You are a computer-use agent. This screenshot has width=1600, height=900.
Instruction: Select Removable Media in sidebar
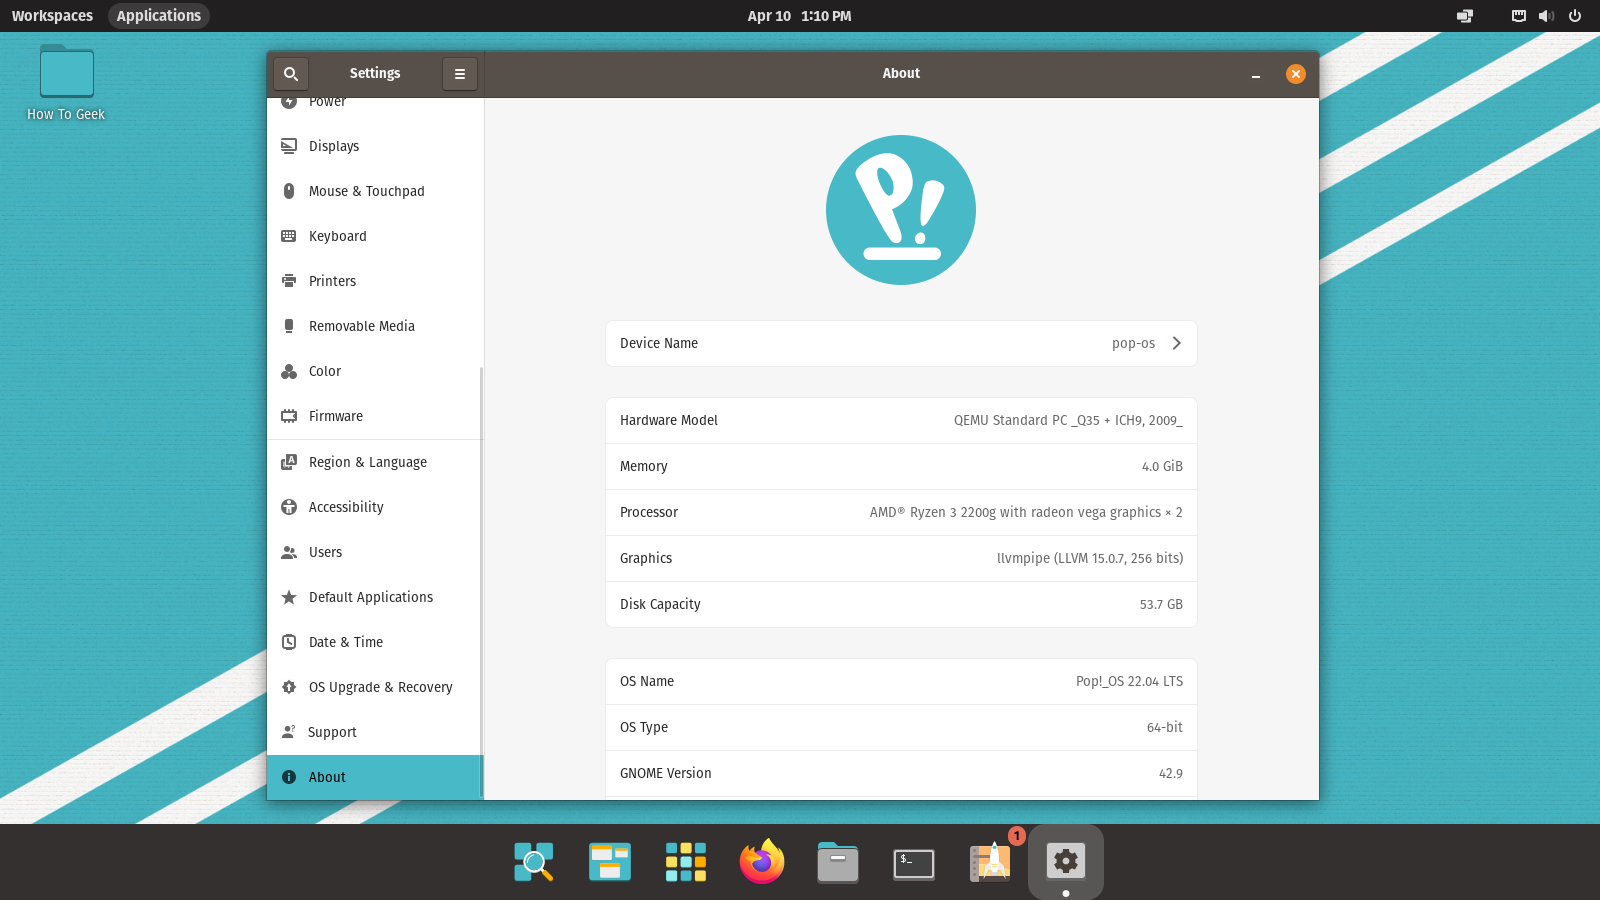pos(375,326)
